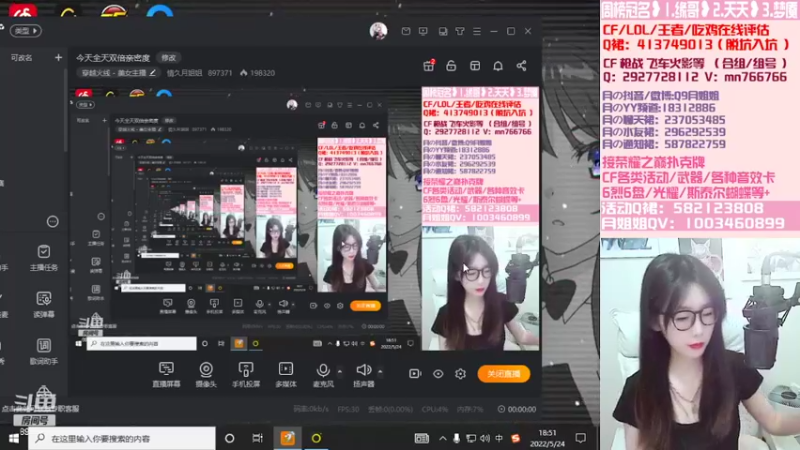
Task: Click 修改 to edit stream title
Action: click(x=169, y=58)
